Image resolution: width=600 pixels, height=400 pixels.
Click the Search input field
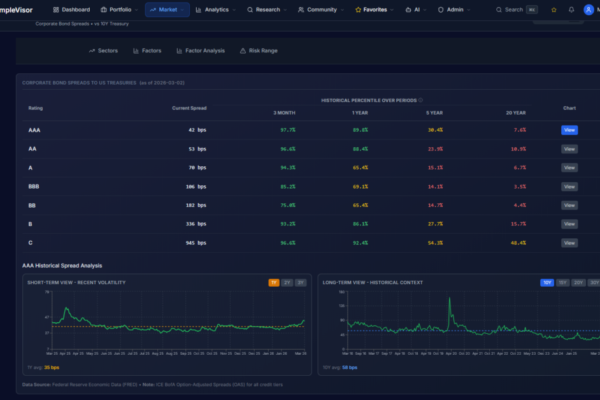(x=514, y=10)
